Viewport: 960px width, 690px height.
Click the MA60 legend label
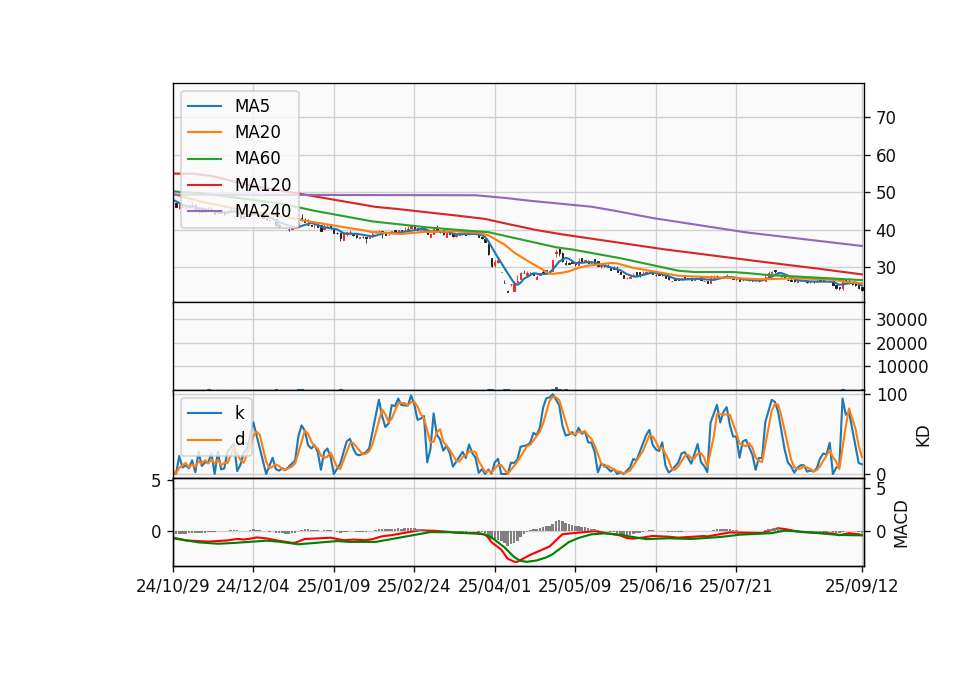[x=257, y=159]
